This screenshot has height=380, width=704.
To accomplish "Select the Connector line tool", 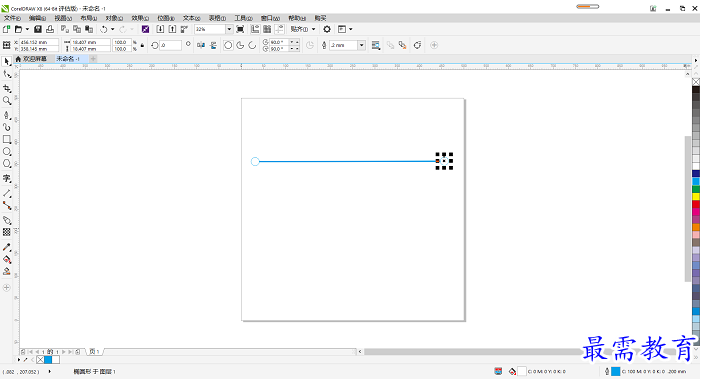I will pos(7,206).
